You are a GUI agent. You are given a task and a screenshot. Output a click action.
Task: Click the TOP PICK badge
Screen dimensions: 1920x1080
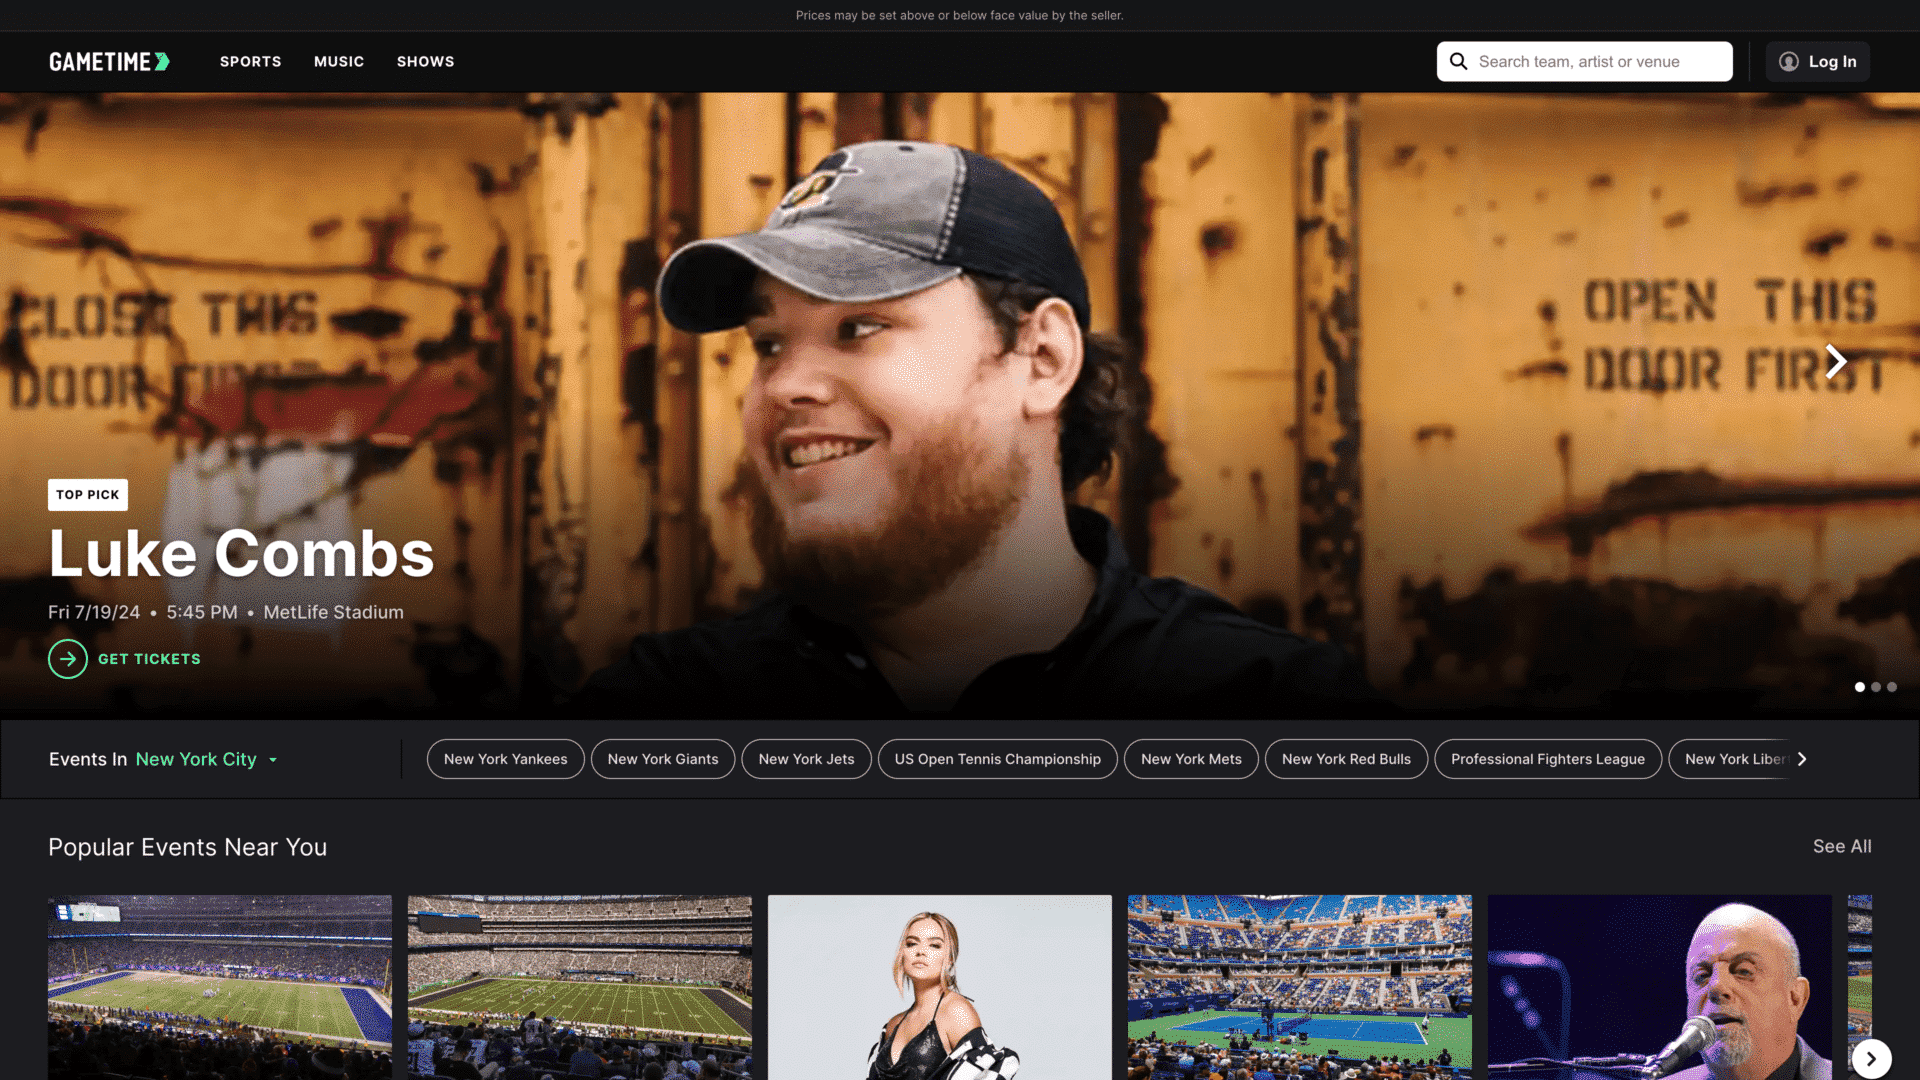point(88,495)
